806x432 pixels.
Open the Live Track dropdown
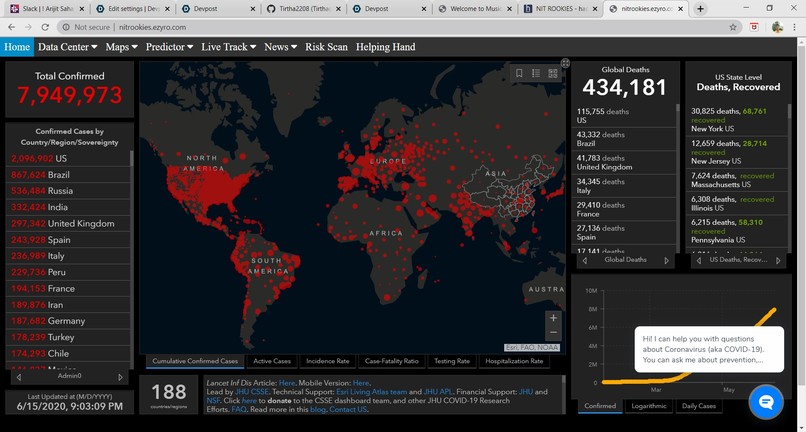coord(229,47)
